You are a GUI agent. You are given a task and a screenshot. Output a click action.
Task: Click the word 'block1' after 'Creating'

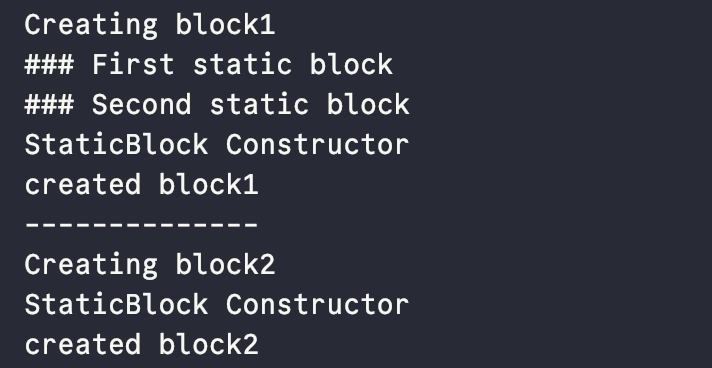pyautogui.click(x=226, y=25)
